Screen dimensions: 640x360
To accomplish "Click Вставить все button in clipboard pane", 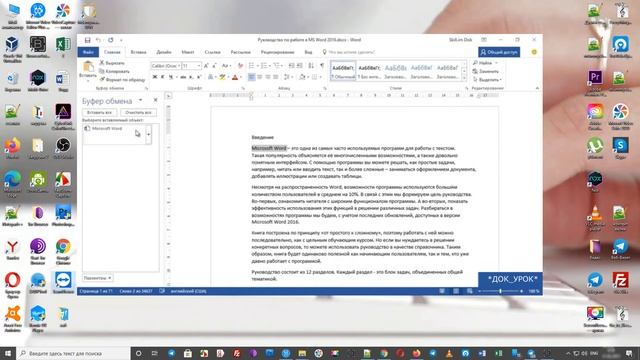I will click(99, 112).
